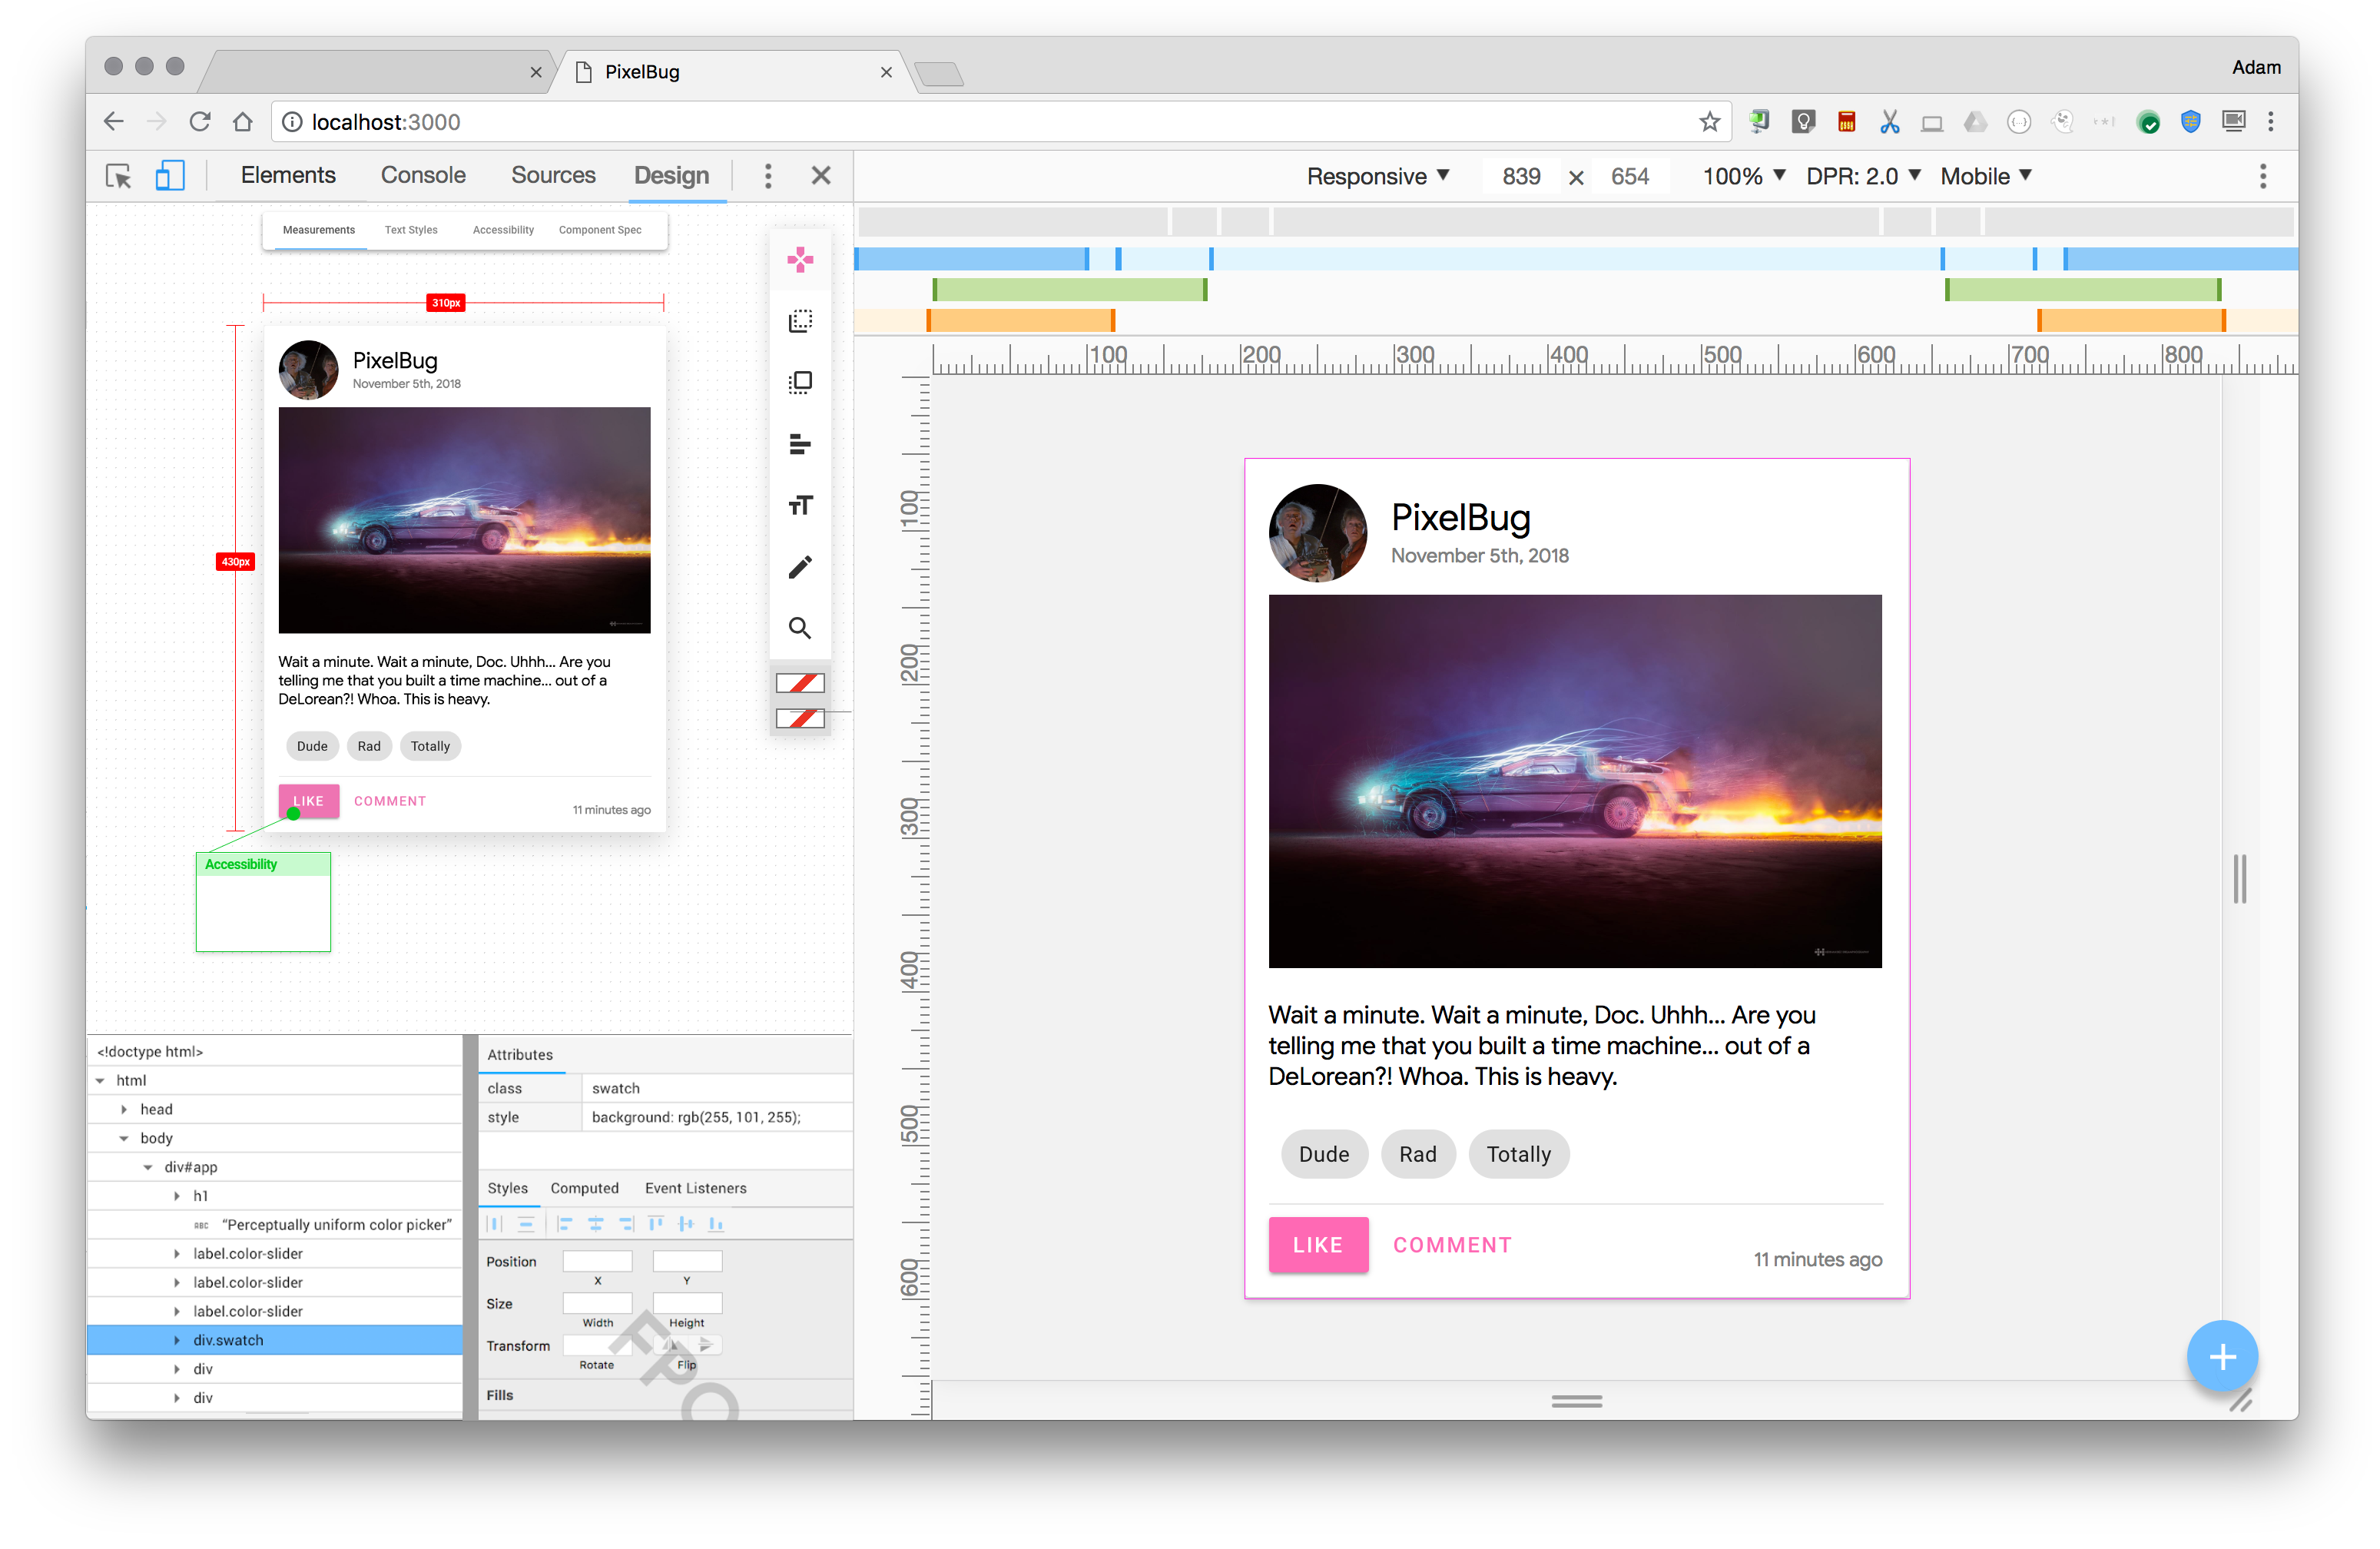Open the Computed styles tab
The height and width of the screenshot is (1549, 2380).
tap(584, 1188)
